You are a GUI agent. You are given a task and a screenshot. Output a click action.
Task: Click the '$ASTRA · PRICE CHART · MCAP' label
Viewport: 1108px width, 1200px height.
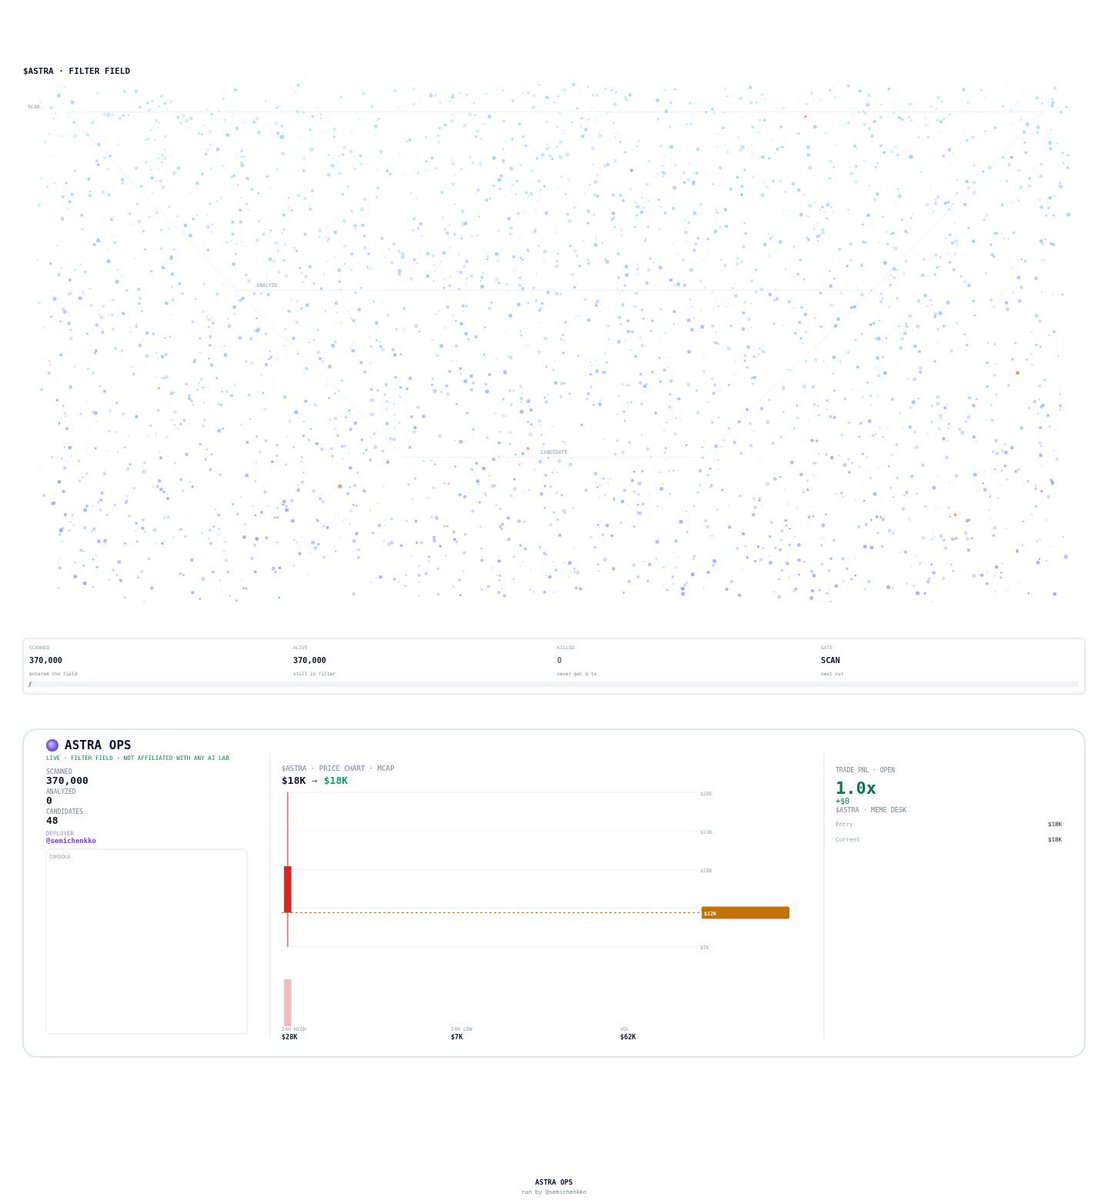pos(338,768)
